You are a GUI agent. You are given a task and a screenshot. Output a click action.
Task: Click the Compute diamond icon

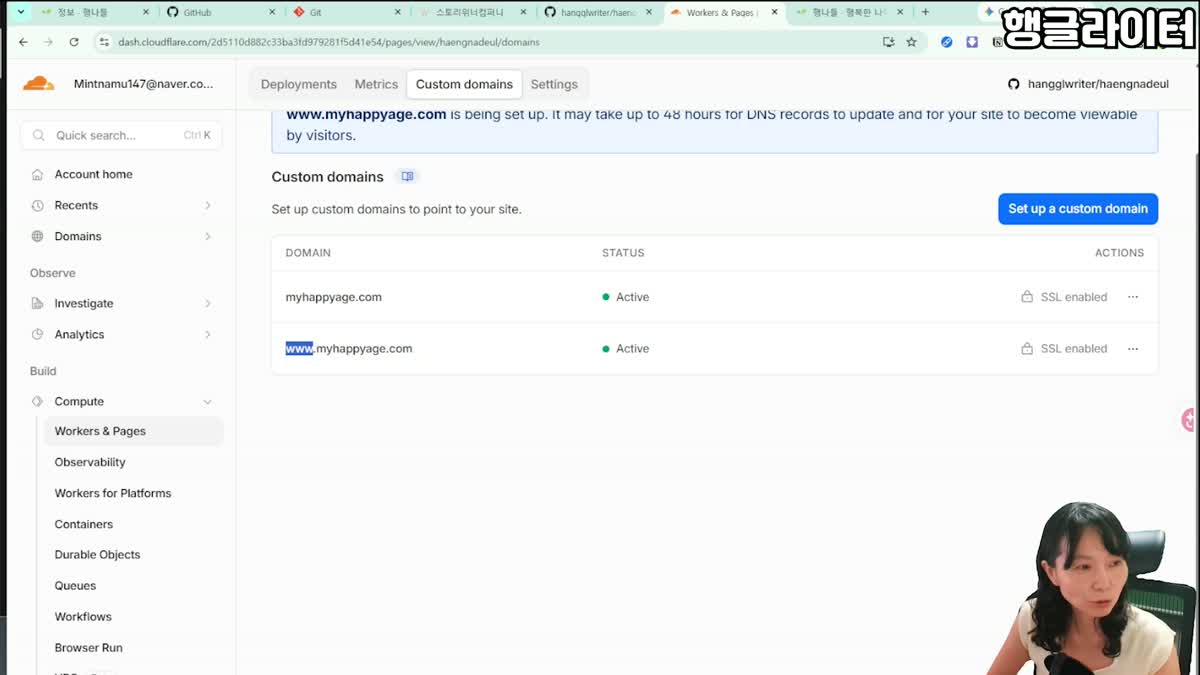click(x=37, y=401)
